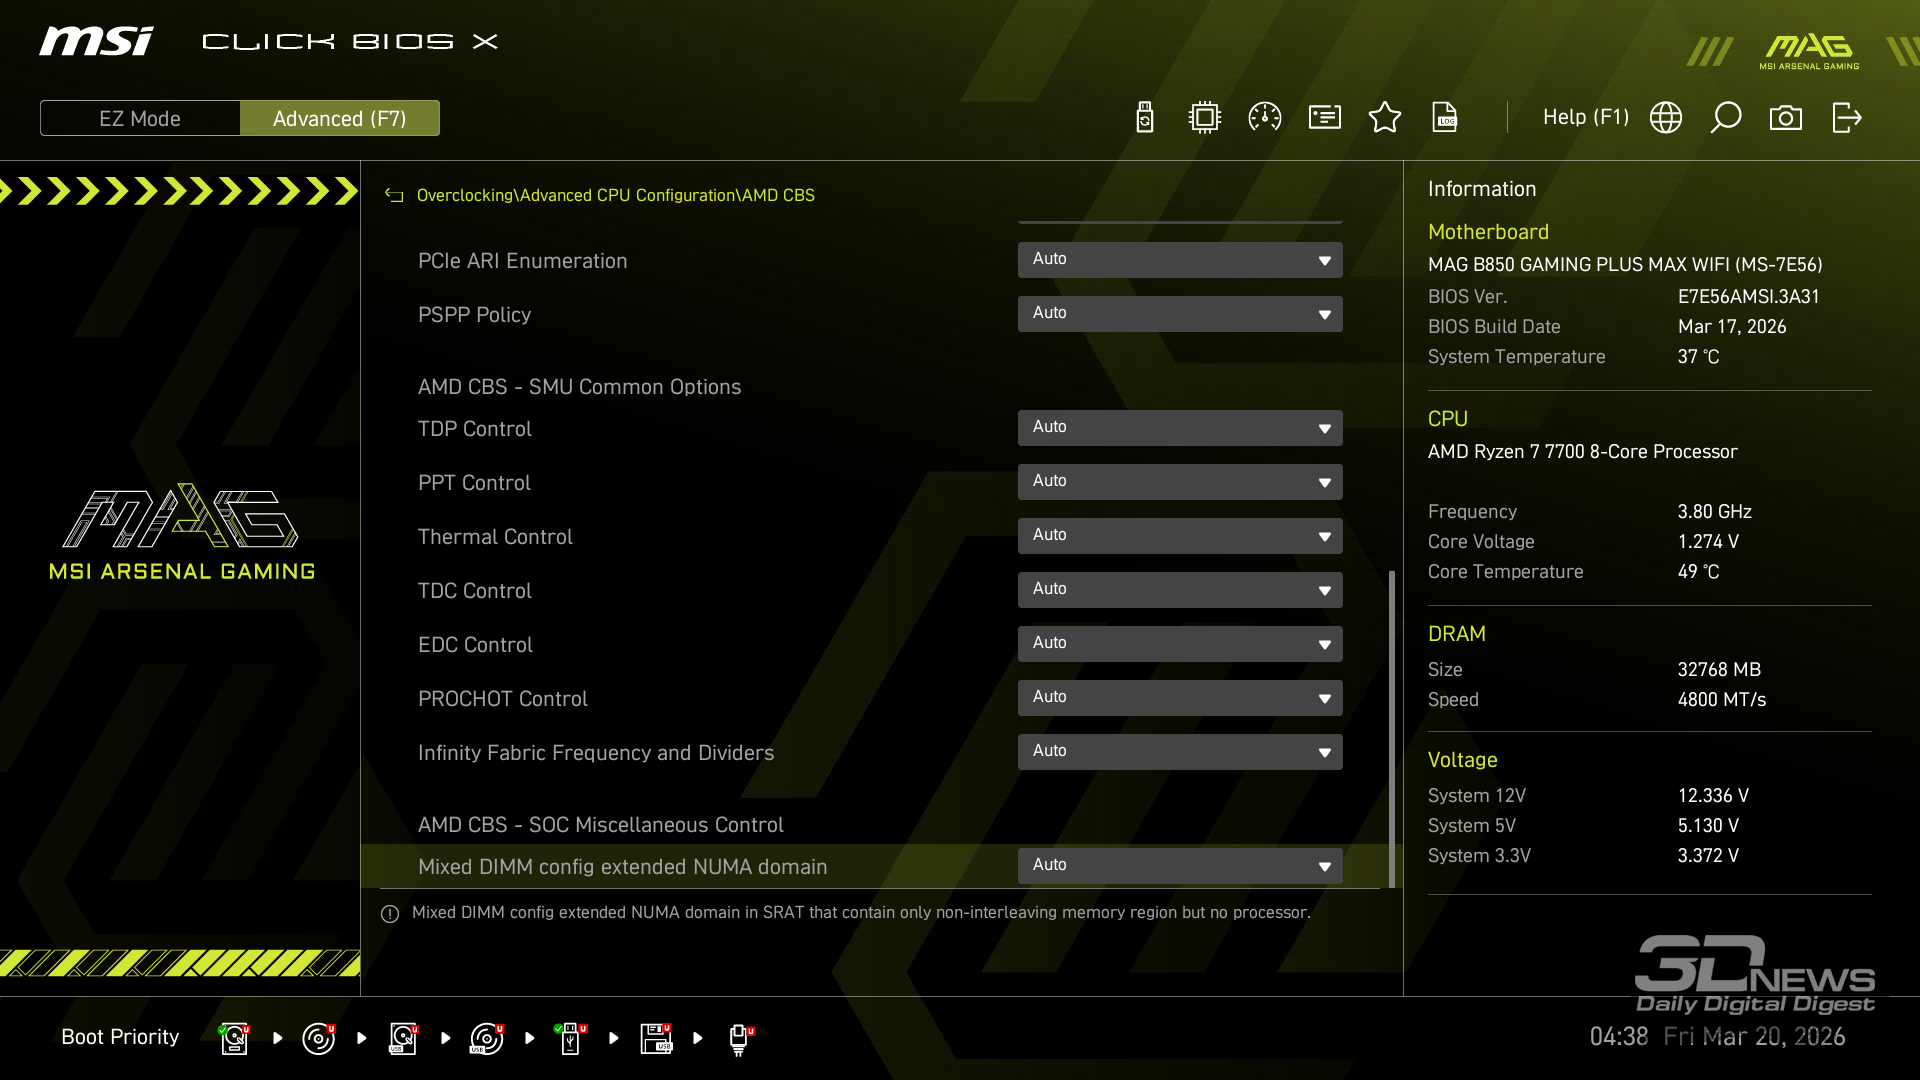
Task: Open the M-Flash USB update icon
Action: point(1145,118)
